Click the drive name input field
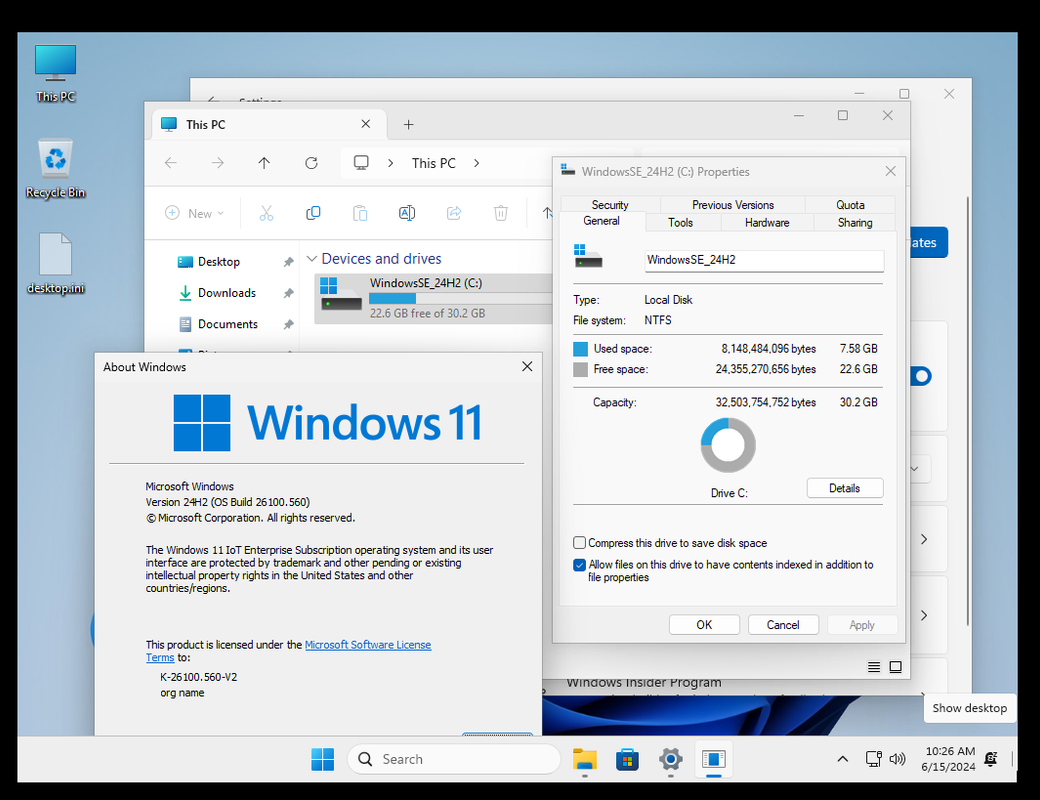1040x800 pixels. (764, 260)
